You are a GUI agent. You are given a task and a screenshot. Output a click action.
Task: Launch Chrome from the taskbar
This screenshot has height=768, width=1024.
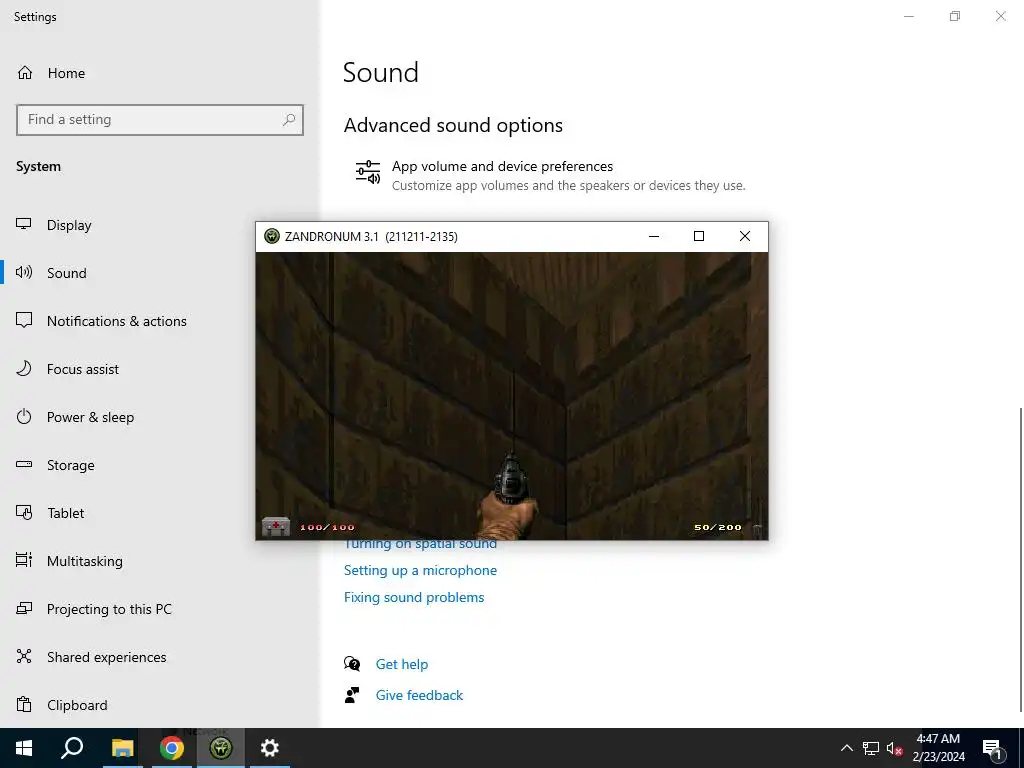click(171, 748)
